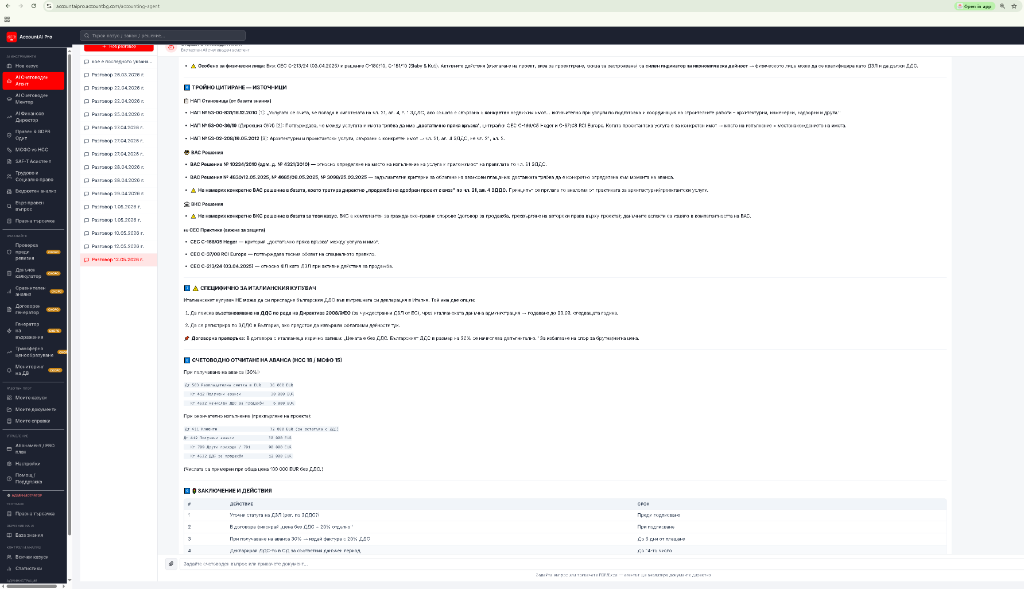Click the Open in app button
The image size is (1024, 589).
click(x=974, y=6)
